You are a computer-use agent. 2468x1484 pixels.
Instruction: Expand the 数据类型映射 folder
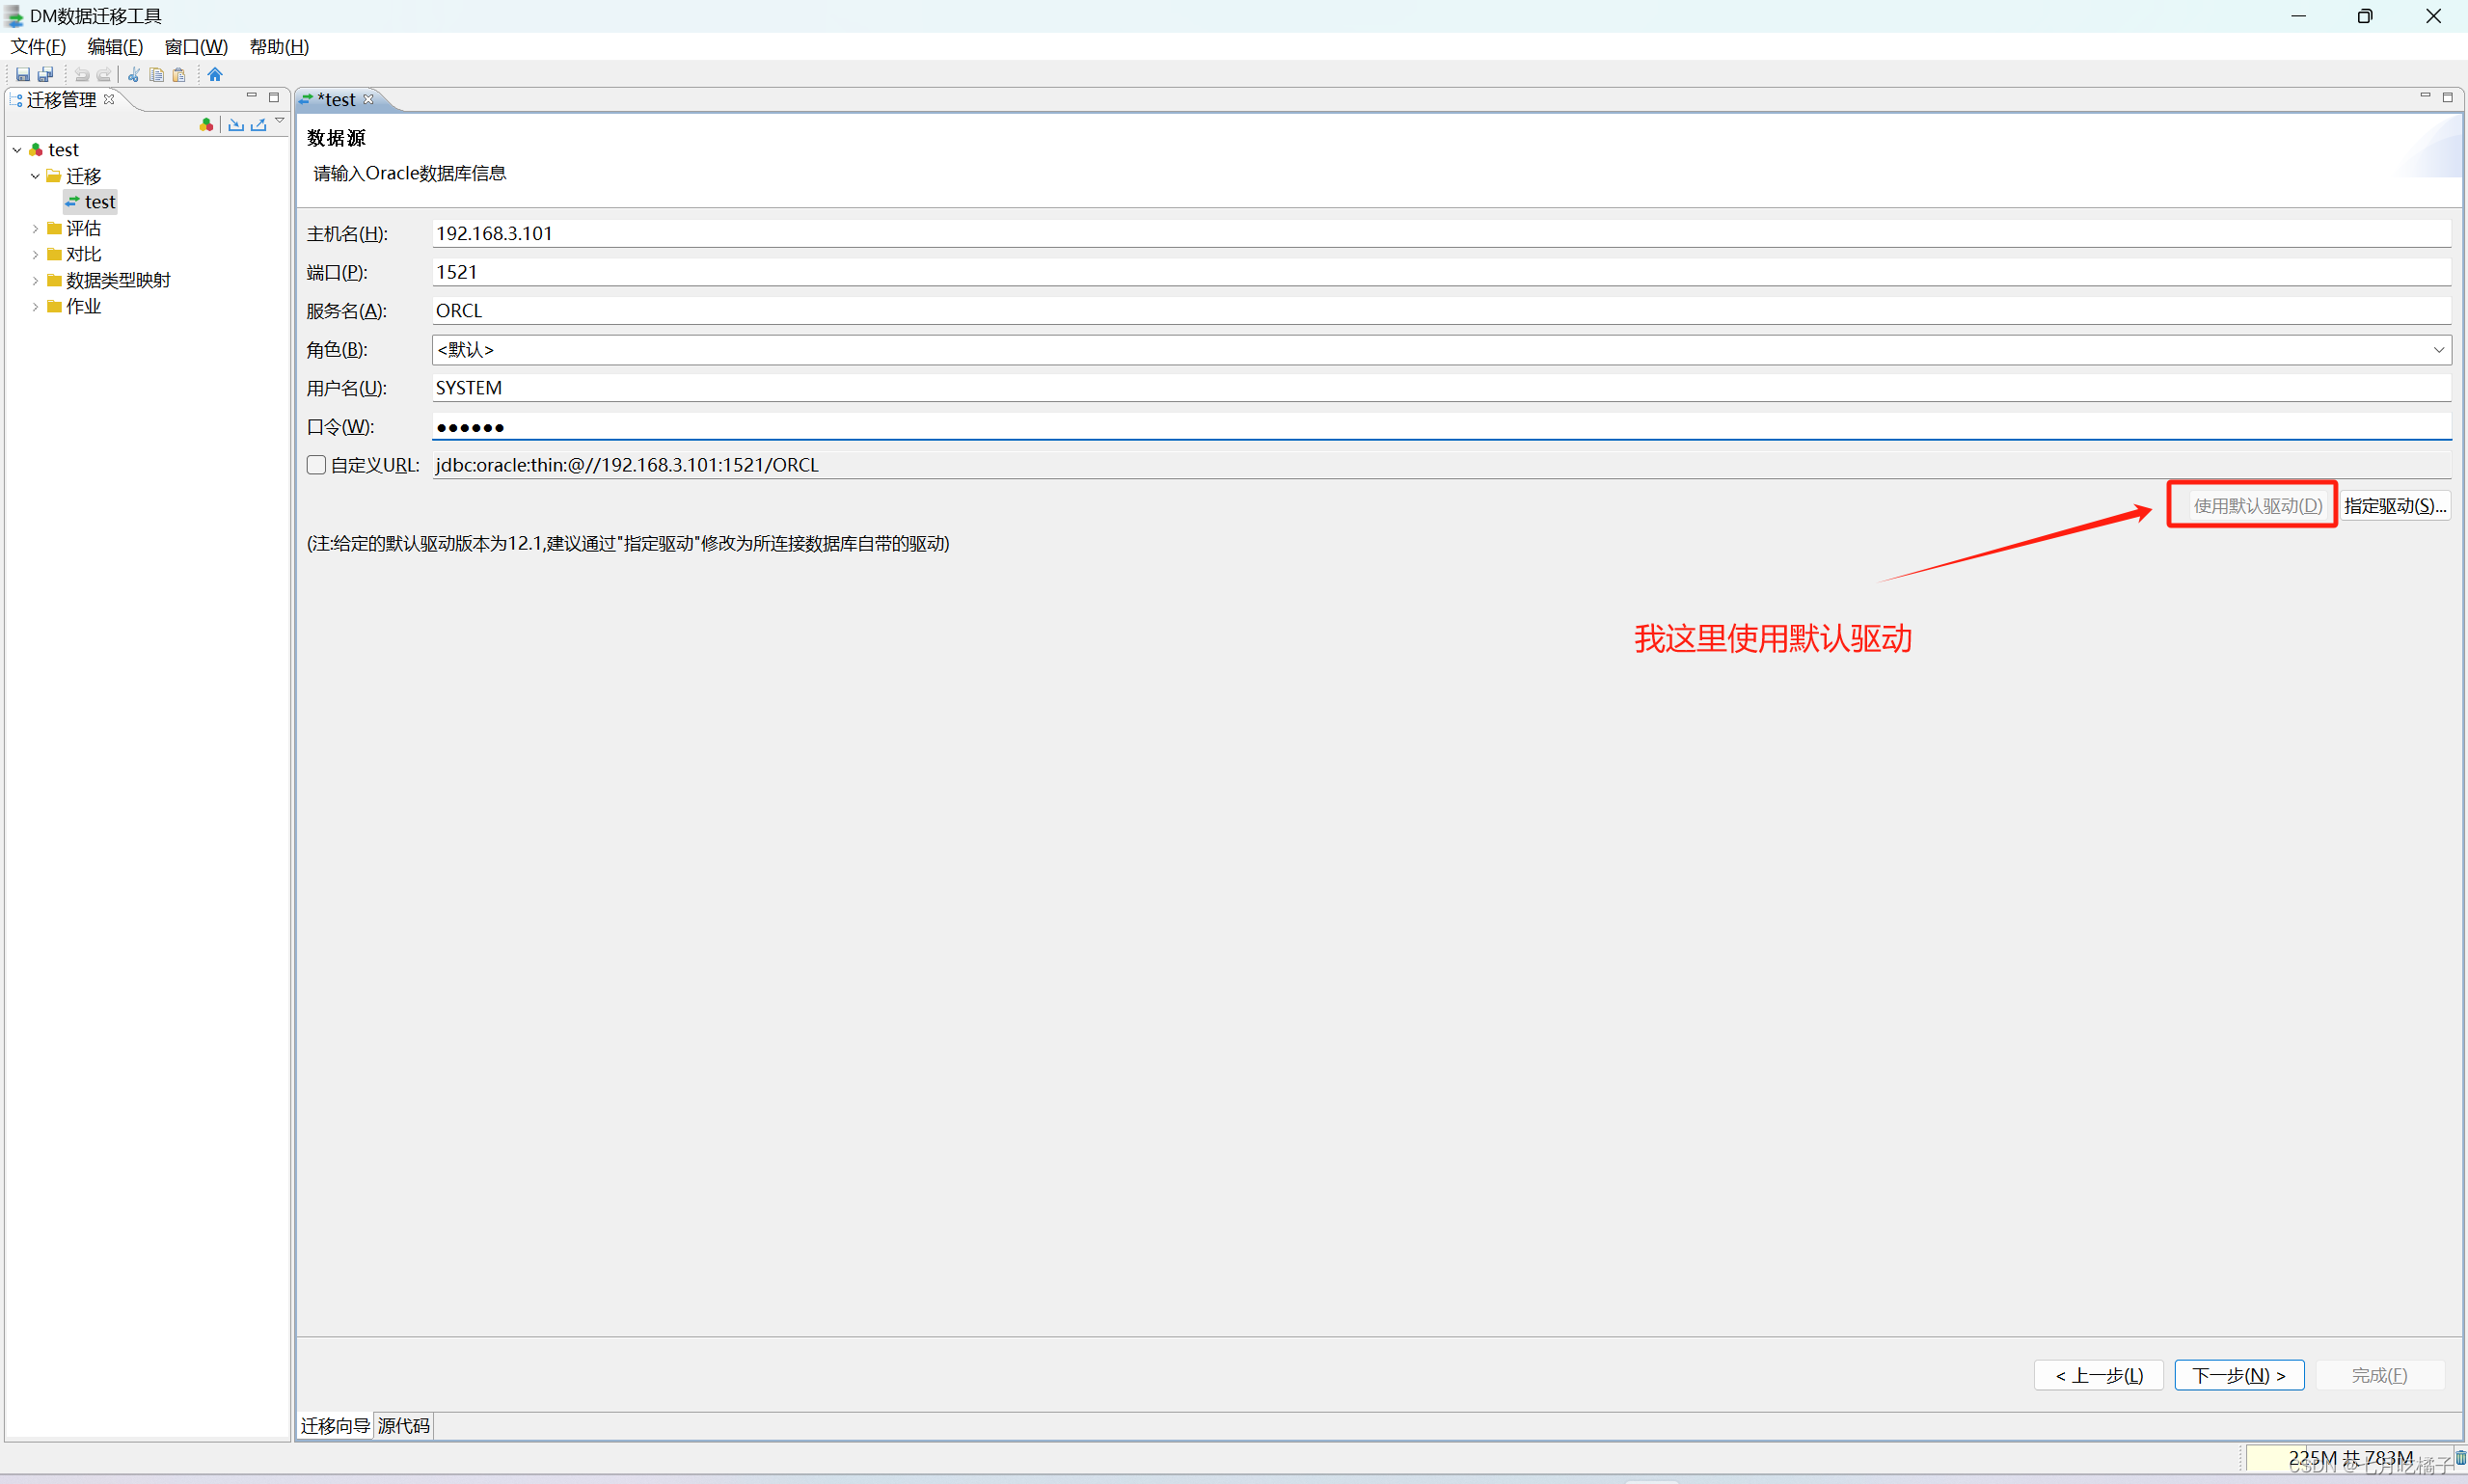click(35, 281)
